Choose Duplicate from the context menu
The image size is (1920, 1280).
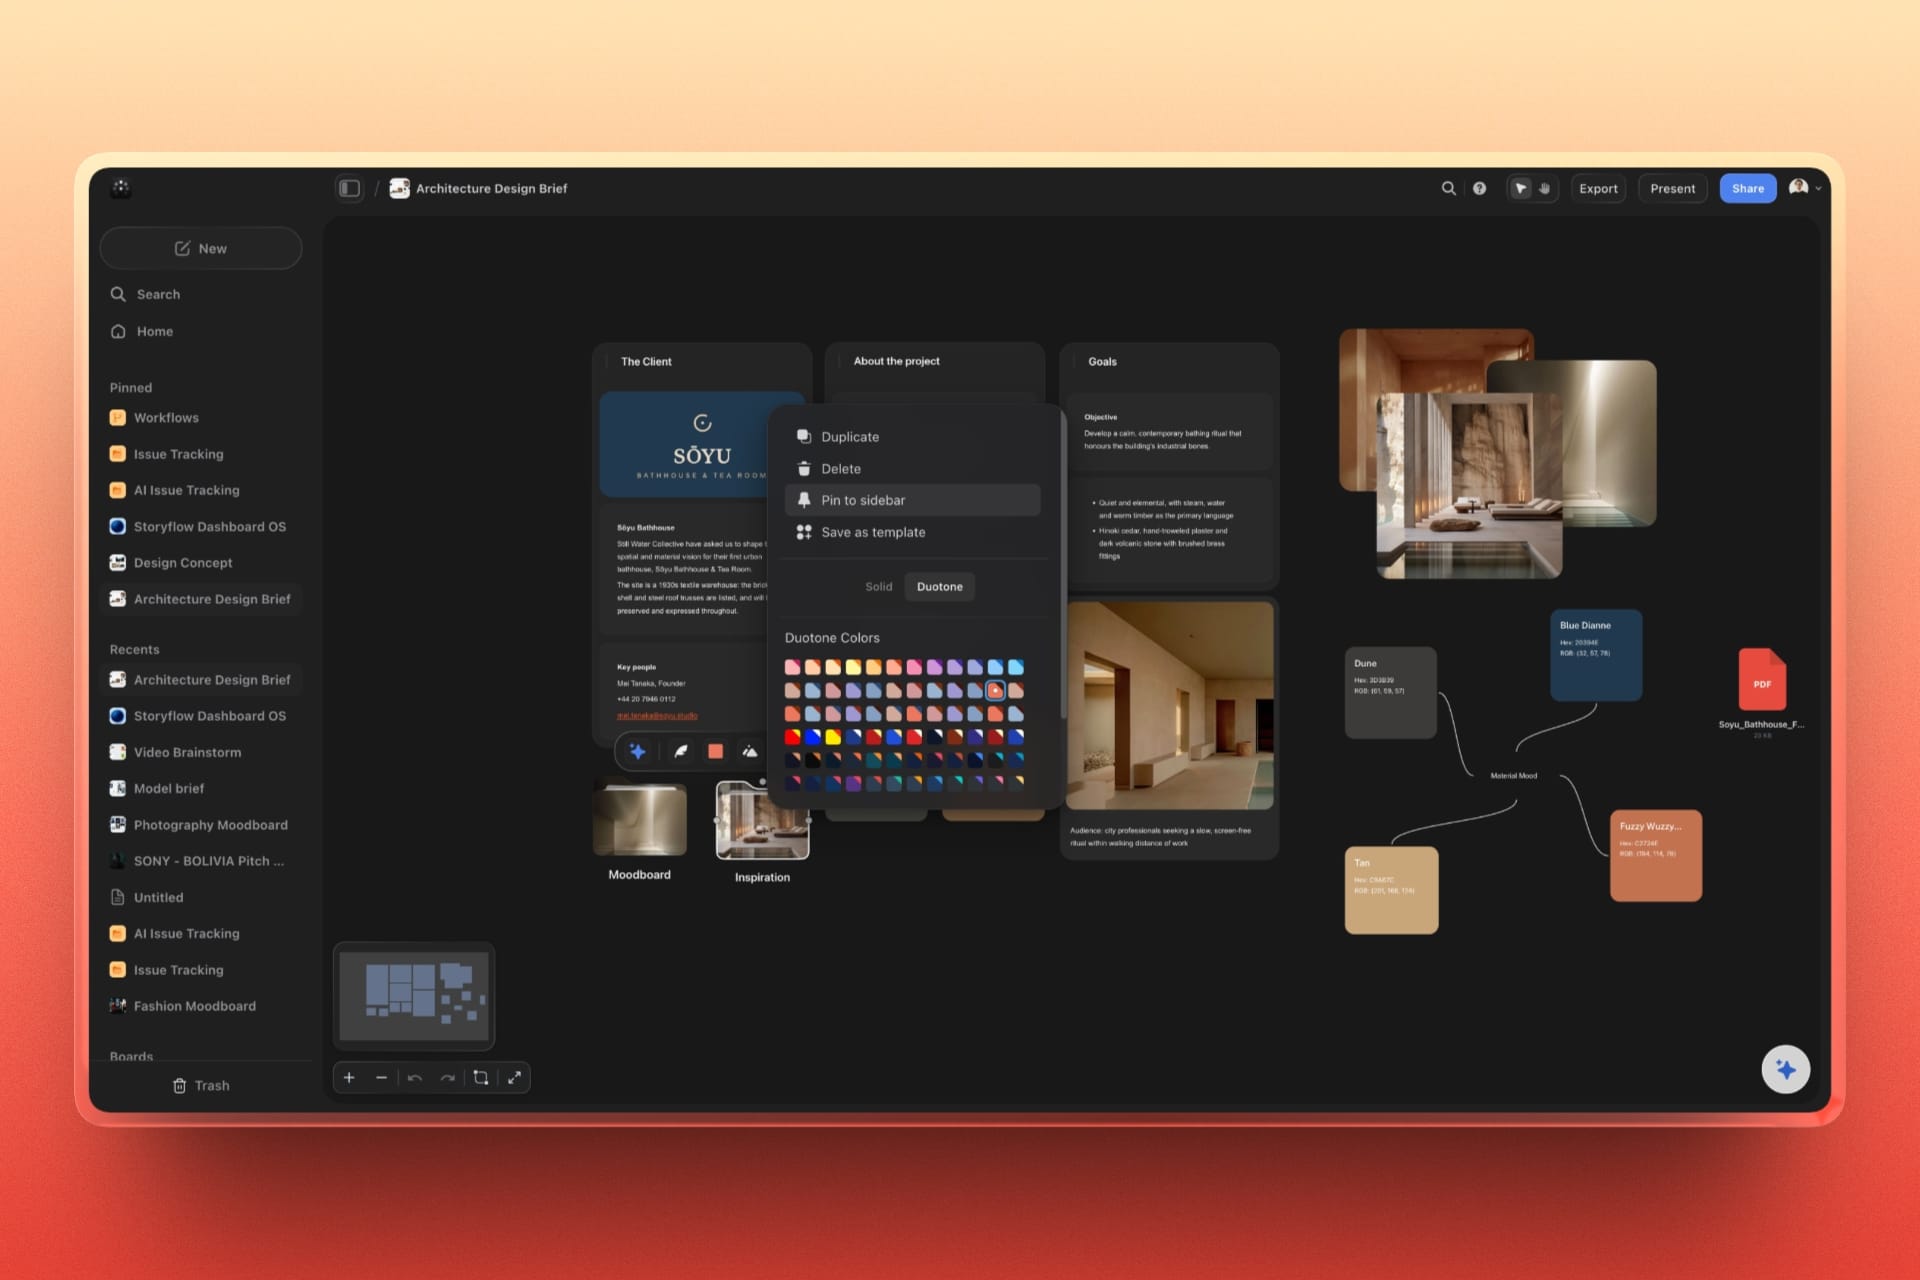tap(912, 437)
